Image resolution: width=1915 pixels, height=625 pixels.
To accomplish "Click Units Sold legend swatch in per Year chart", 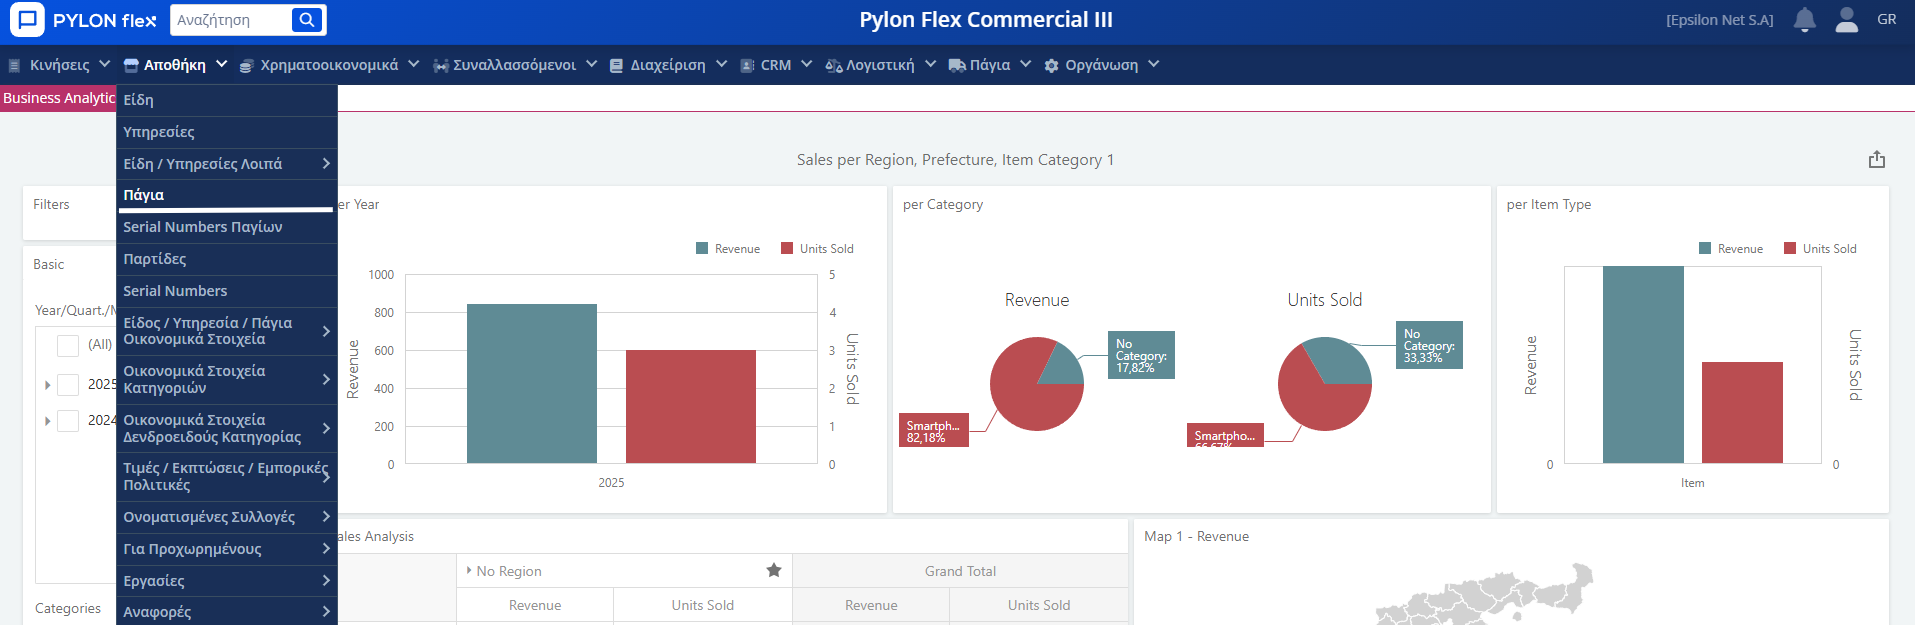I will click(787, 249).
